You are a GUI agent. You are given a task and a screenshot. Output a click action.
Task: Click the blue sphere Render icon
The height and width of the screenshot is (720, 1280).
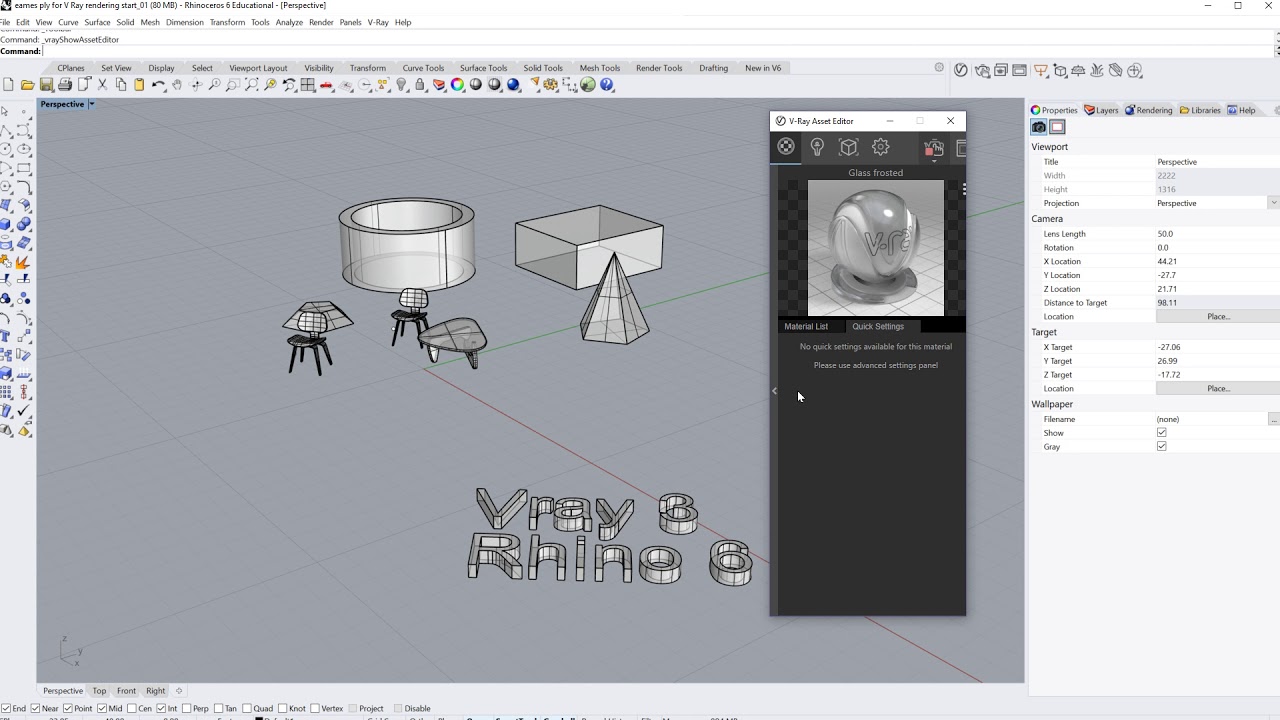(x=513, y=85)
